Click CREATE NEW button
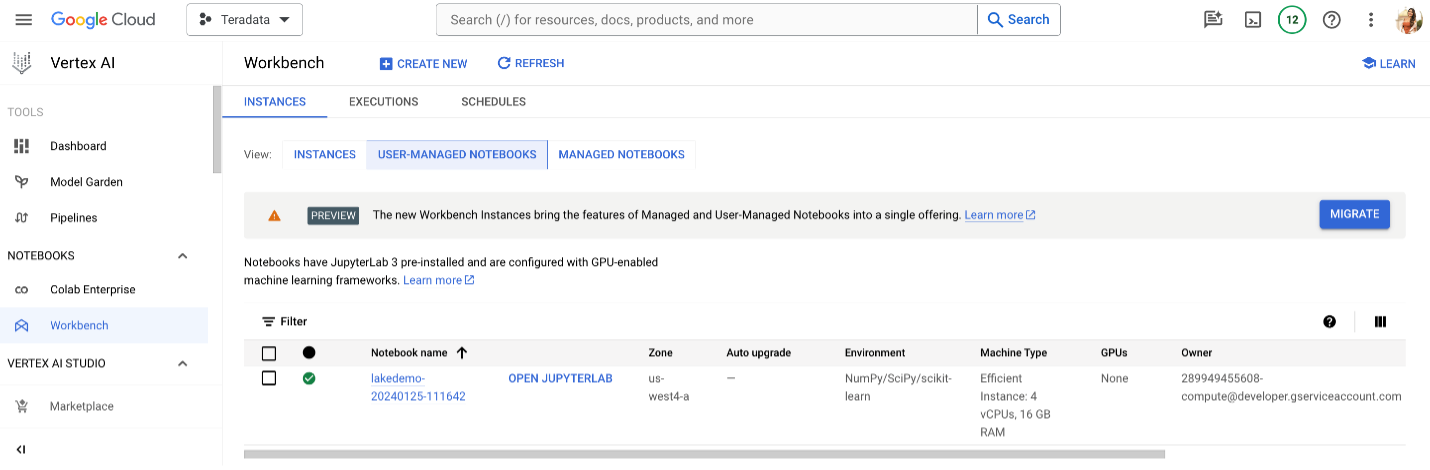This screenshot has width=1430, height=470. [x=424, y=63]
